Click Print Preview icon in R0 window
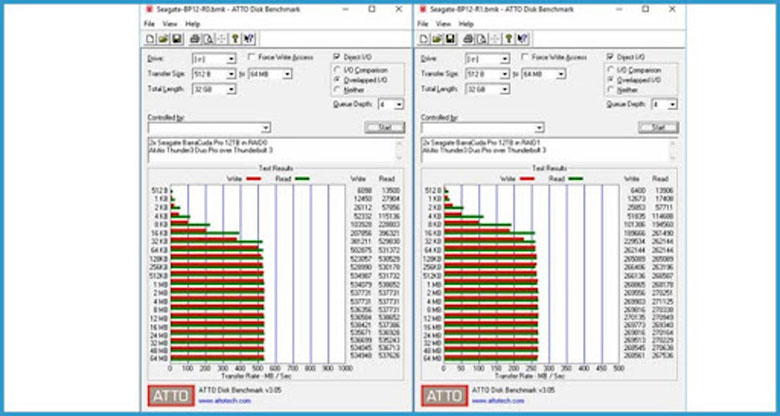 pos(208,39)
